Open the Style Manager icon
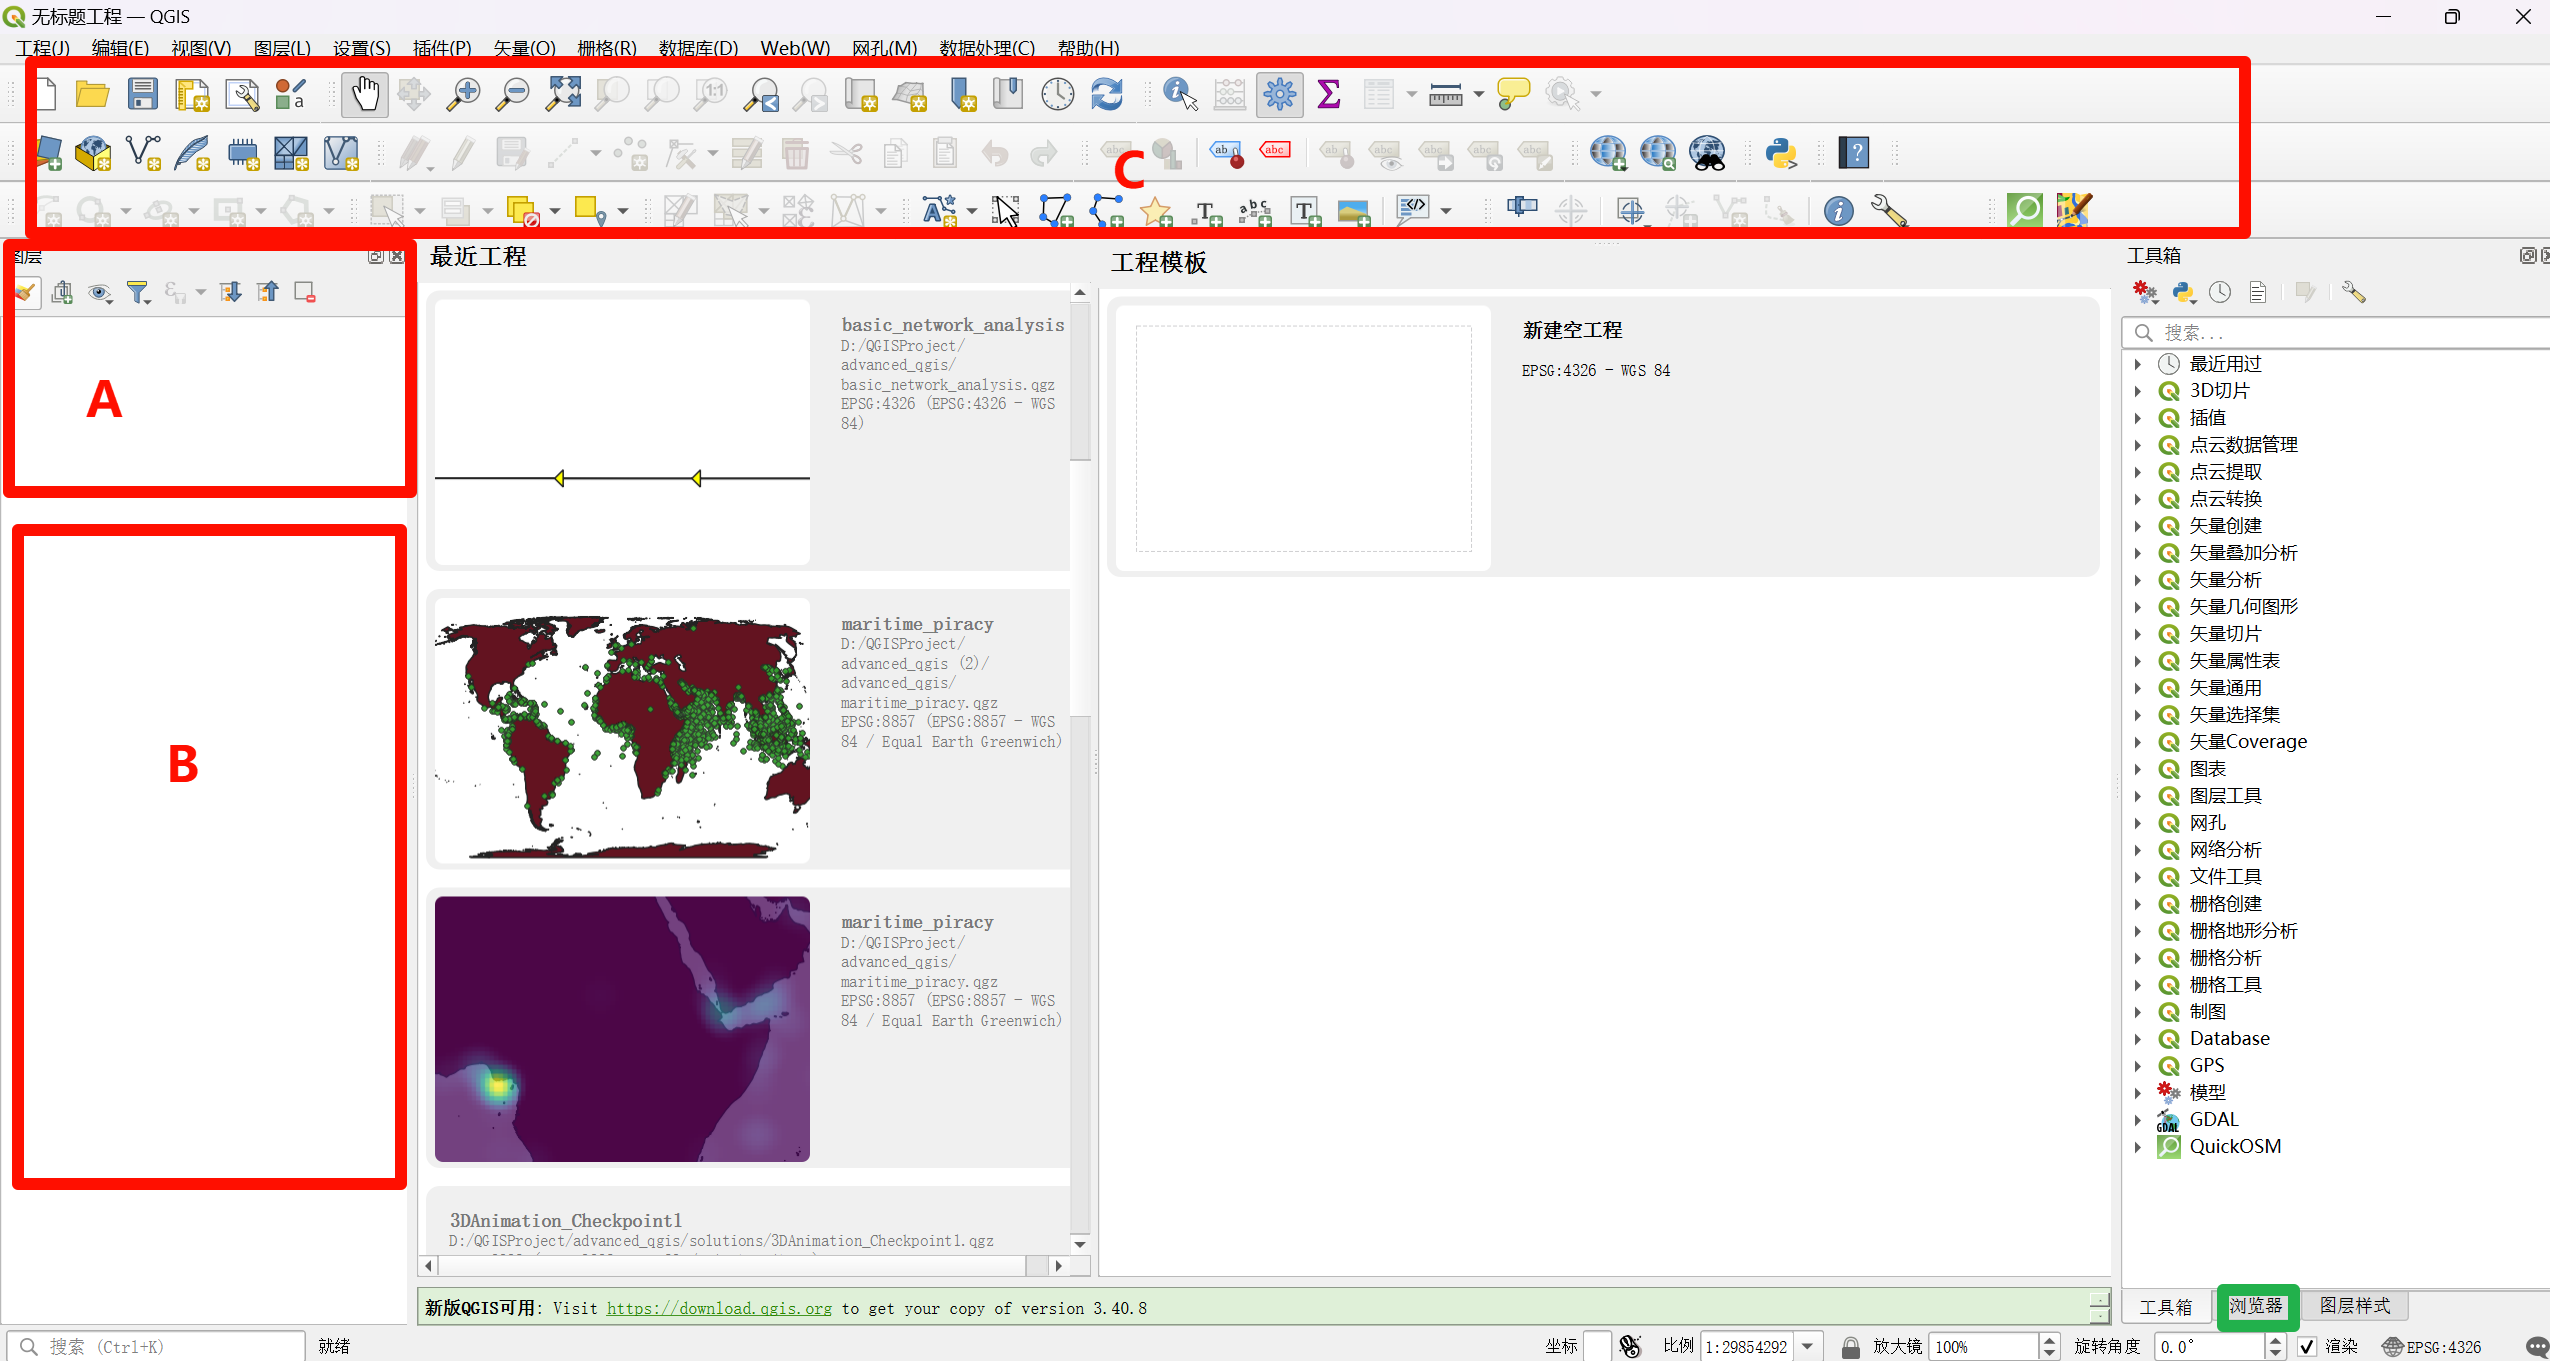This screenshot has height=1361, width=2550. tap(291, 94)
